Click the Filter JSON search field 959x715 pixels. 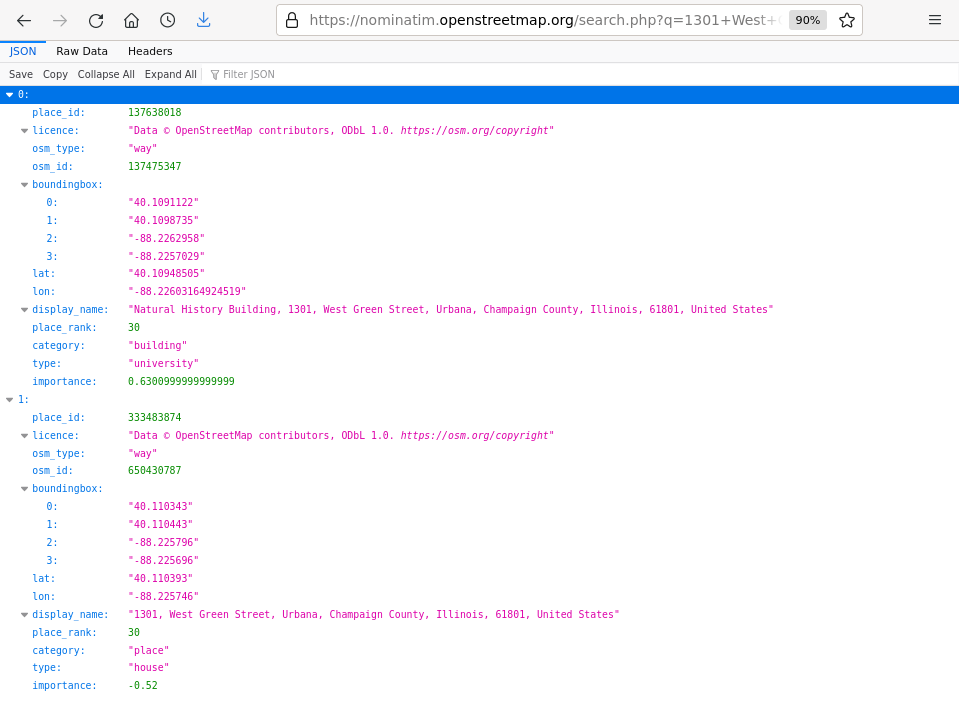pyautogui.click(x=260, y=74)
